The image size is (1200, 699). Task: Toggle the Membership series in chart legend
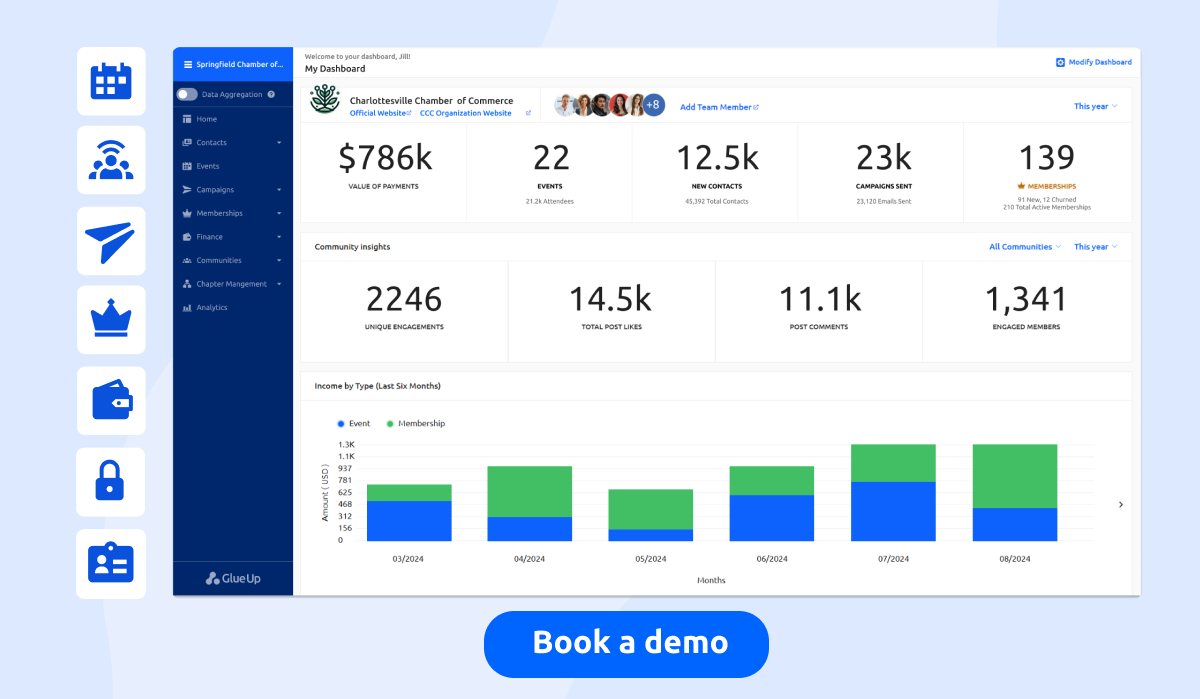coord(415,424)
